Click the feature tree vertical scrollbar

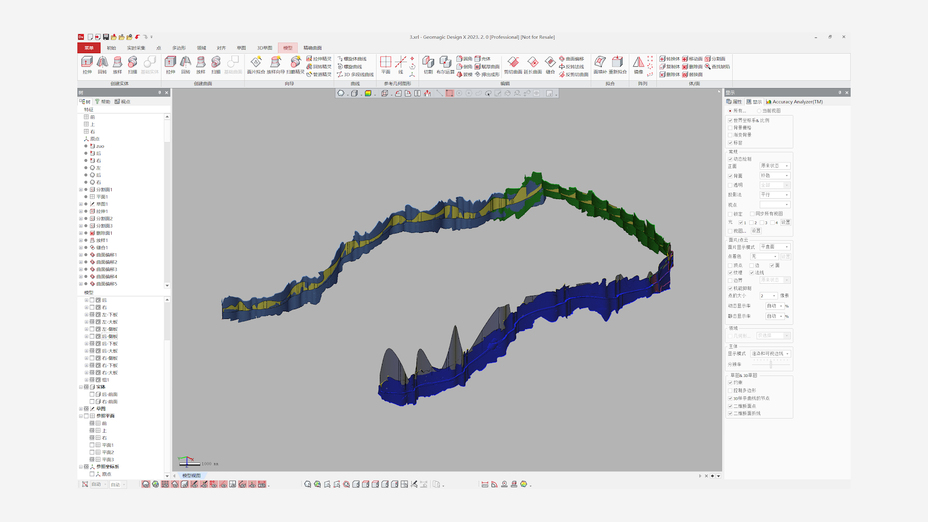[167, 201]
